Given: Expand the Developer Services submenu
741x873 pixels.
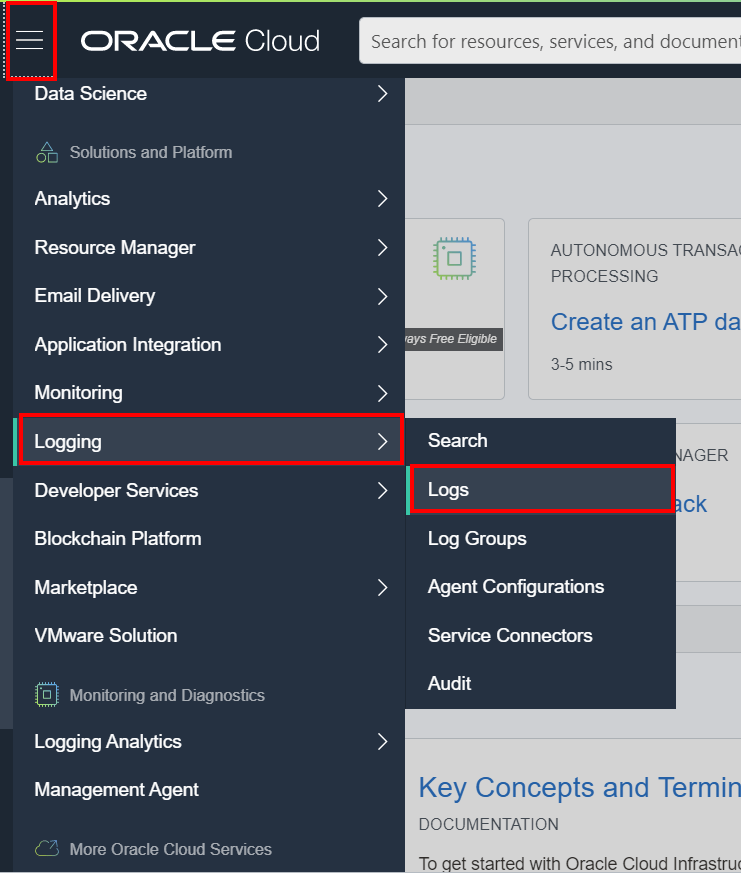Looking at the screenshot, I should click(381, 490).
